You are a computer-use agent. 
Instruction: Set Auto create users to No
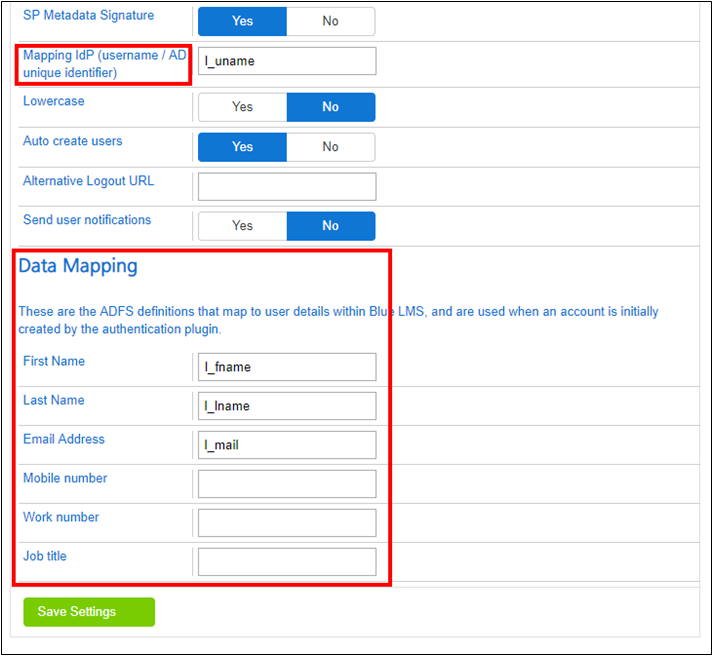331,147
